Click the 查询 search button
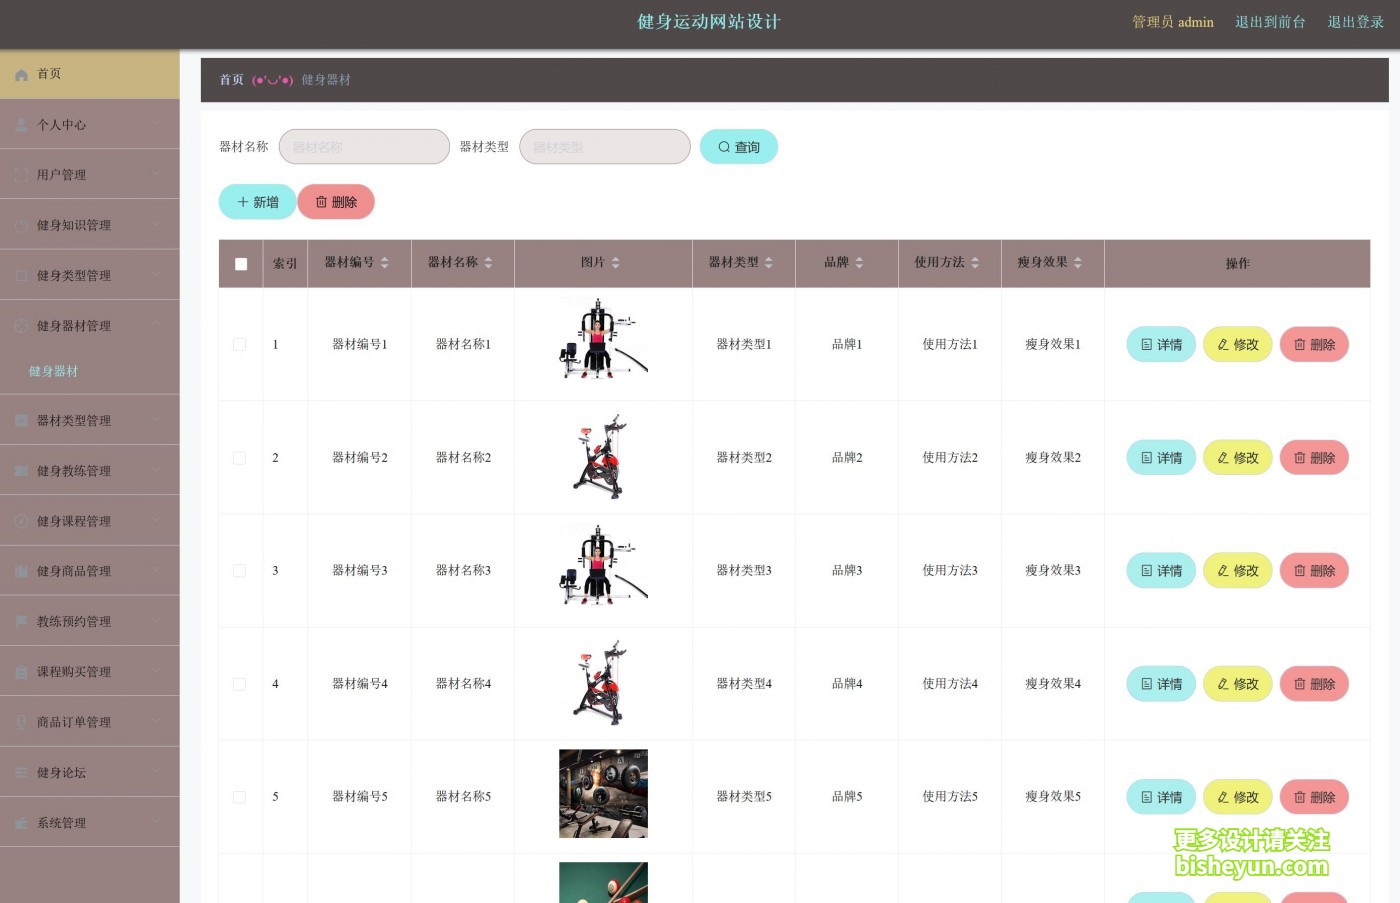Viewport: 1400px width, 903px height. pyautogui.click(x=738, y=147)
